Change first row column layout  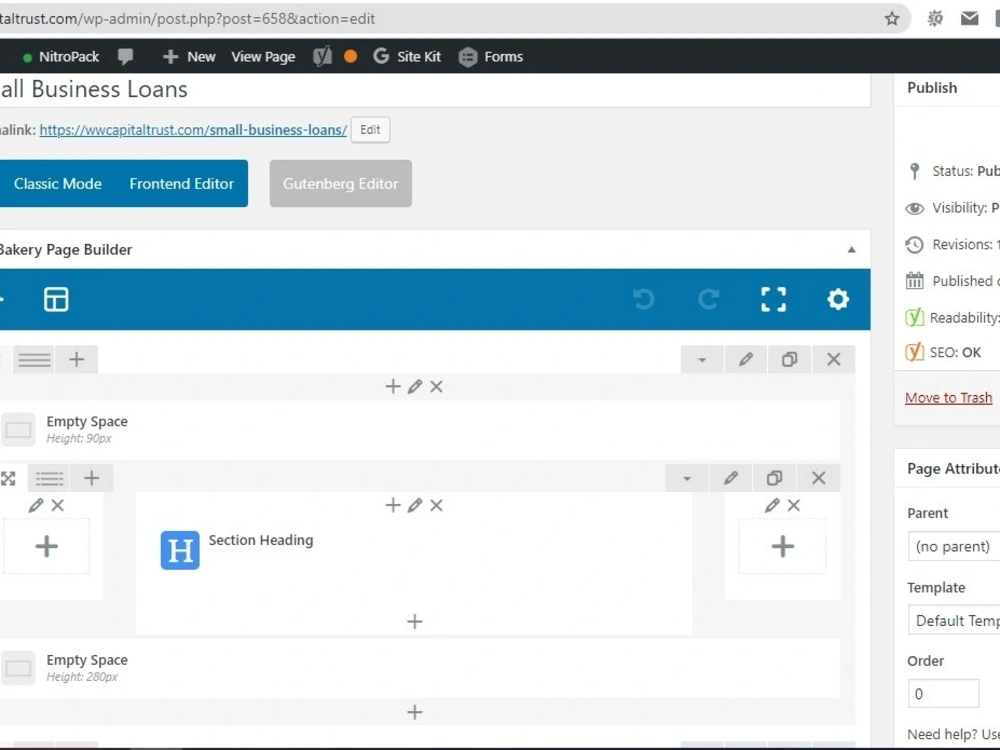[34, 359]
